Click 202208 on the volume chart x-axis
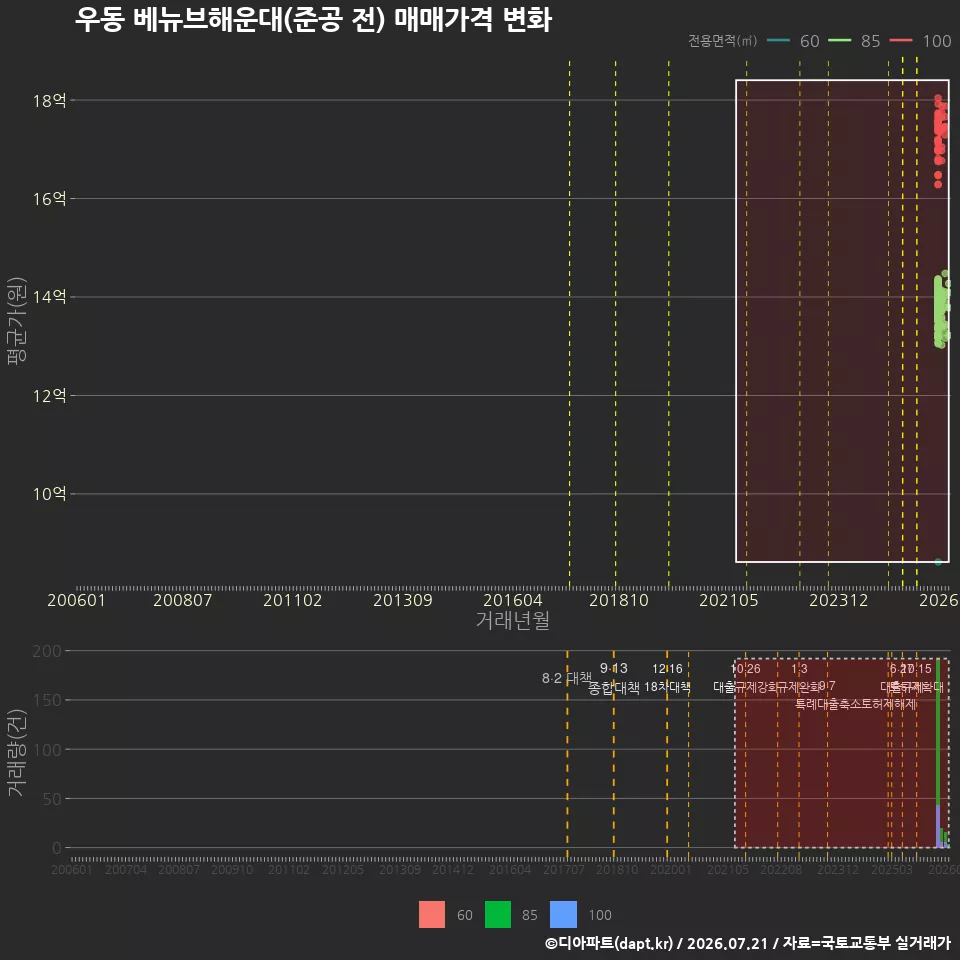960x960 pixels. pos(781,869)
